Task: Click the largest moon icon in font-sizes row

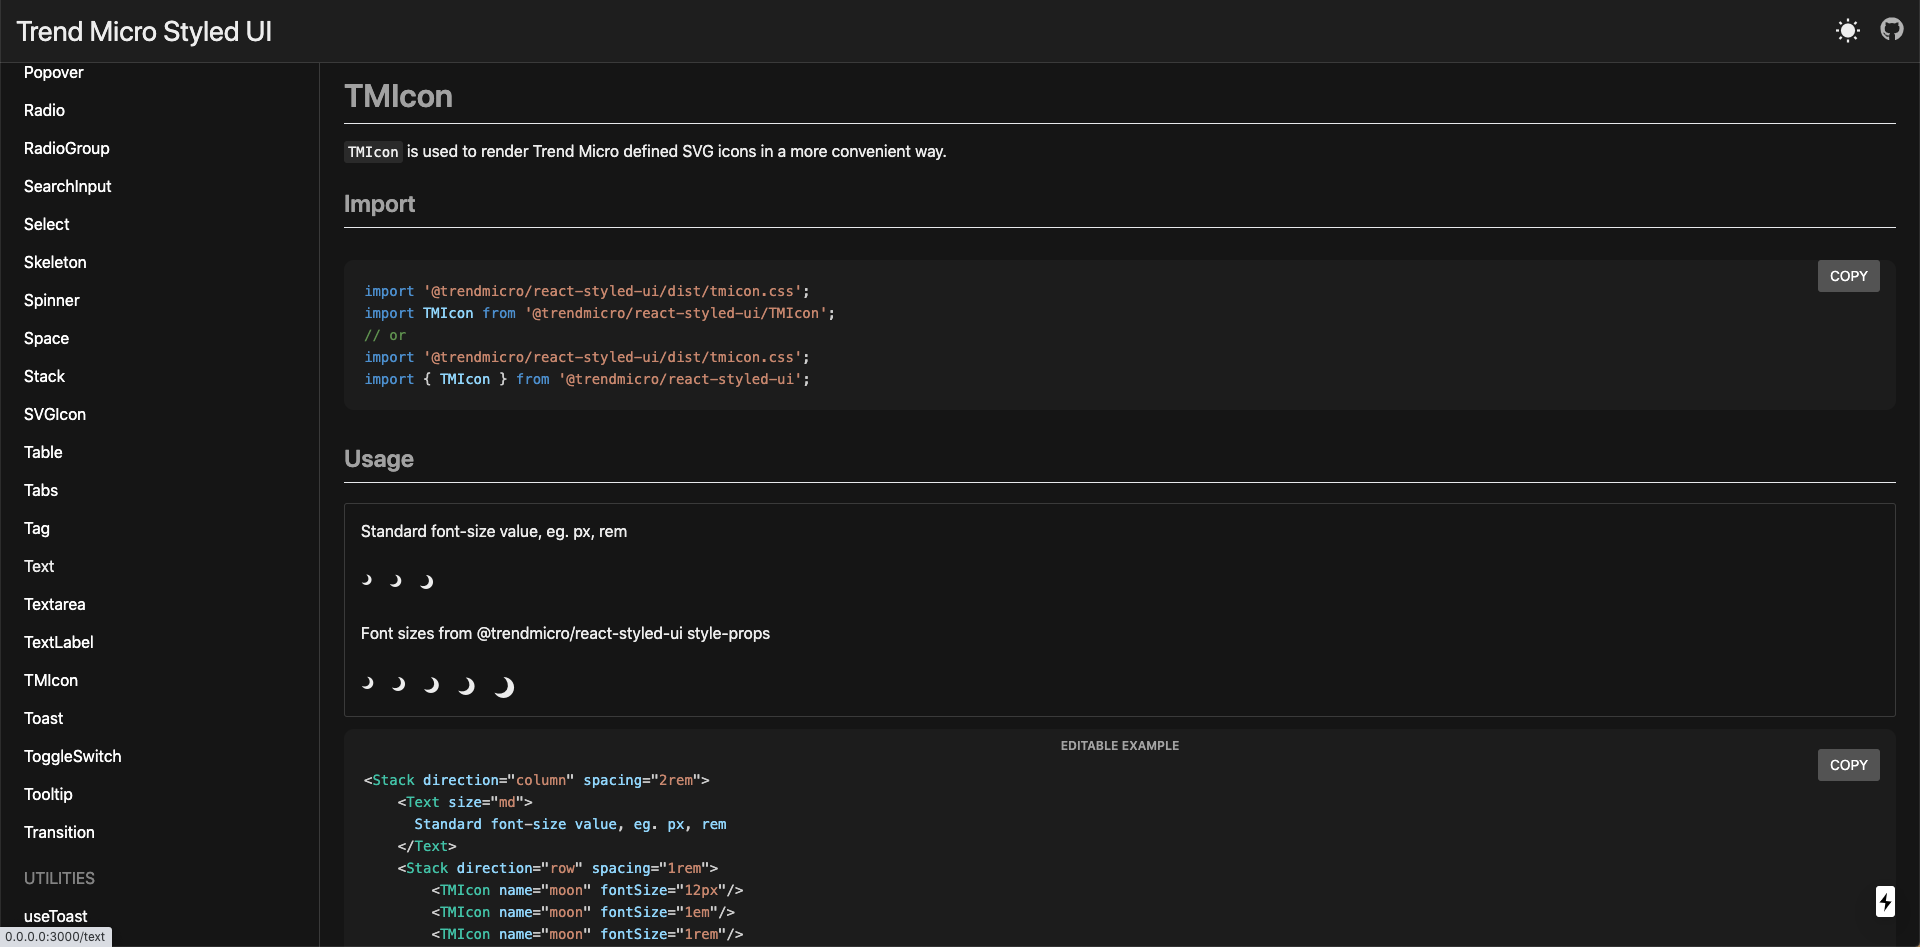Action: tap(505, 686)
